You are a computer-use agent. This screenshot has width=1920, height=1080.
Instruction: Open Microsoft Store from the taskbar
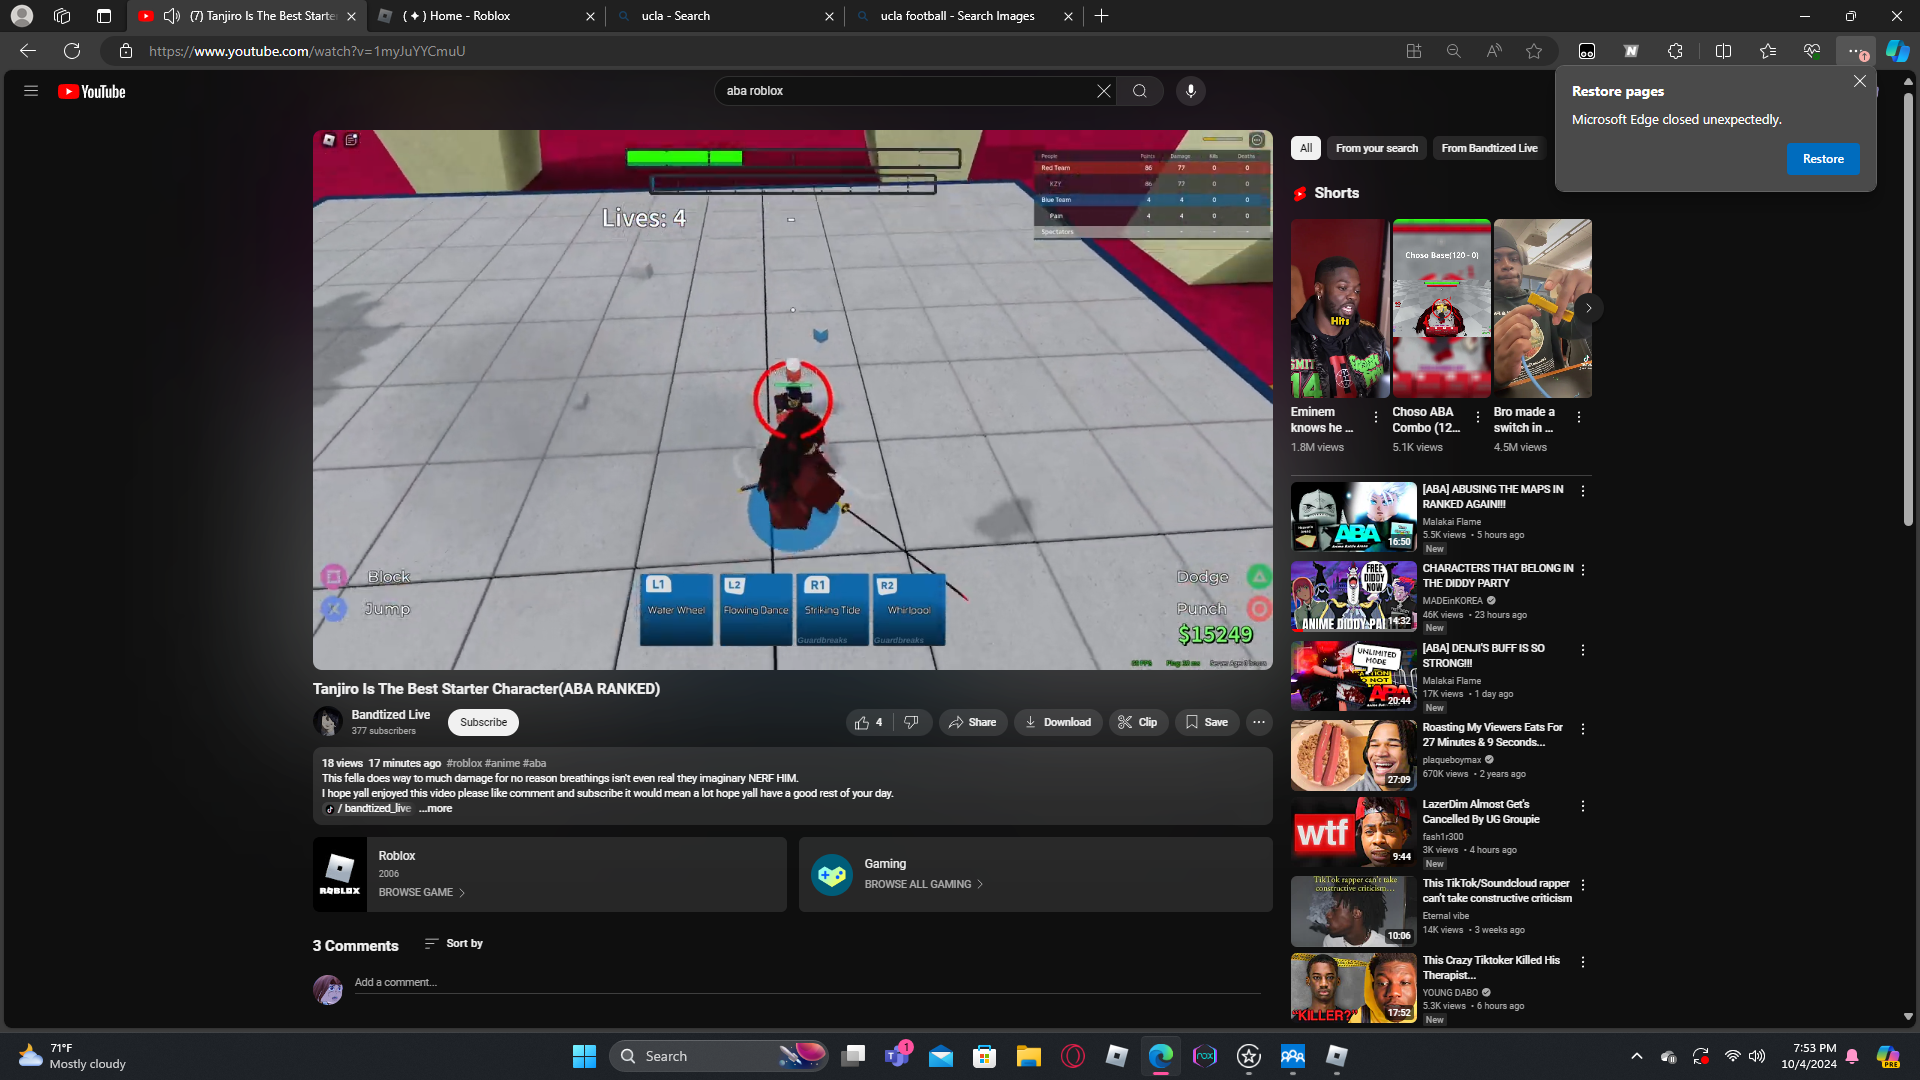tap(984, 1056)
